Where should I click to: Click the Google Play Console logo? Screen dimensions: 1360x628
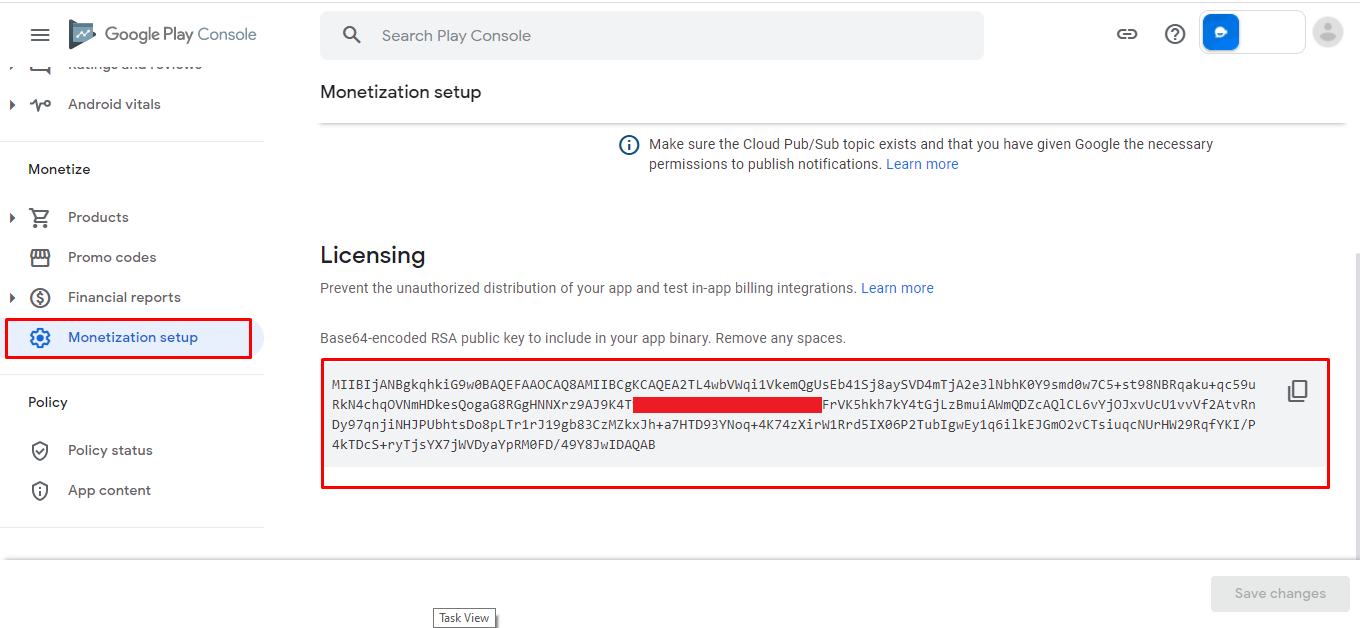point(163,35)
